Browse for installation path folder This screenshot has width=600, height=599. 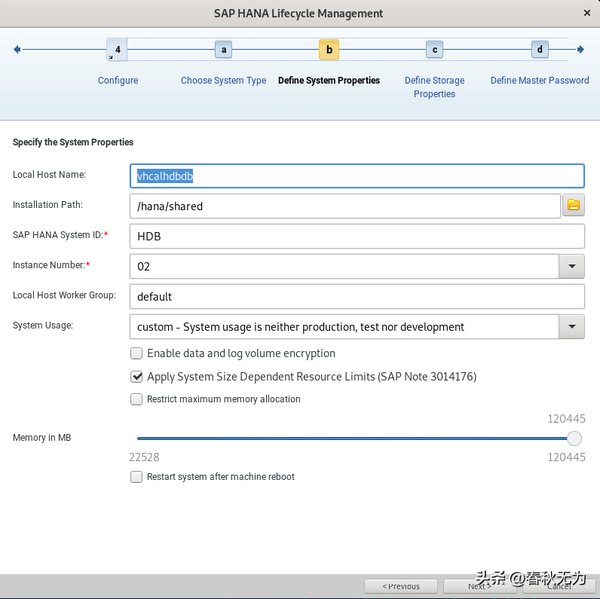[x=573, y=206]
